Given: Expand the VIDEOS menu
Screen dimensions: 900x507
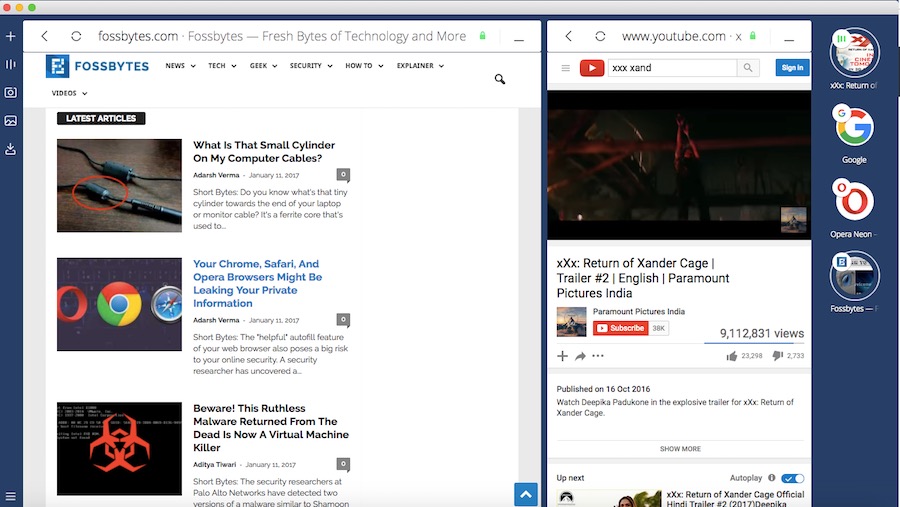Looking at the screenshot, I should point(69,93).
